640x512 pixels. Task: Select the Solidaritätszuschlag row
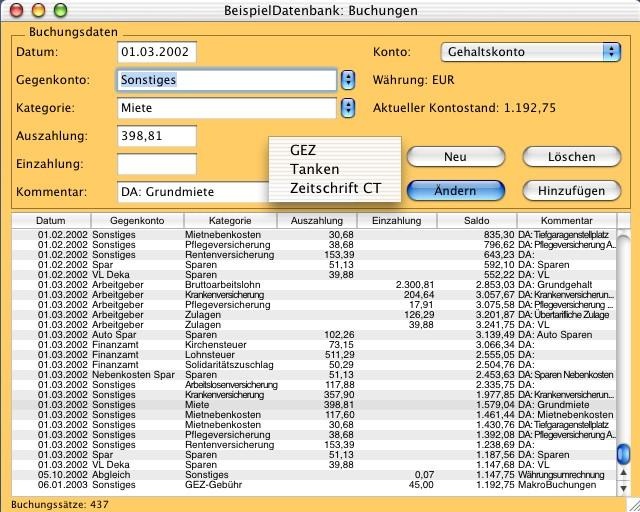point(314,365)
